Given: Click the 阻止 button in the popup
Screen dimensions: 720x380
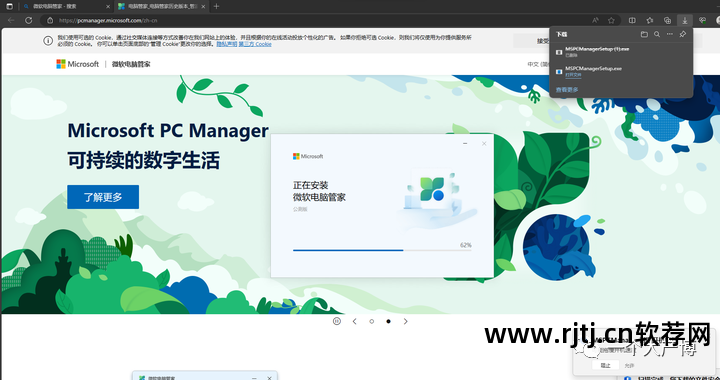Looking at the screenshot, I should pyautogui.click(x=606, y=365).
